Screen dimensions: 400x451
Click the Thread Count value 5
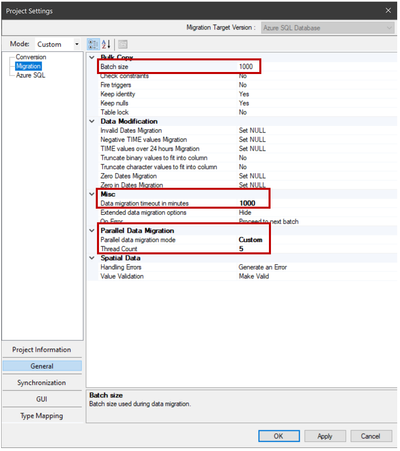click(x=241, y=249)
